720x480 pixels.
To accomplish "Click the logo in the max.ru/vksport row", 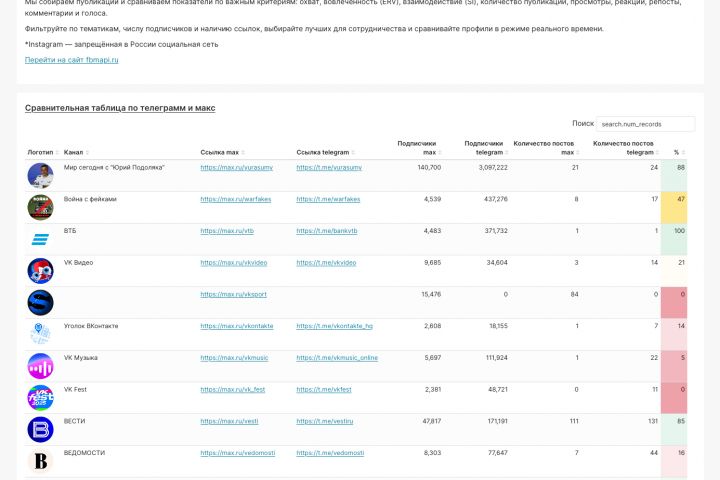I will [x=40, y=302].
